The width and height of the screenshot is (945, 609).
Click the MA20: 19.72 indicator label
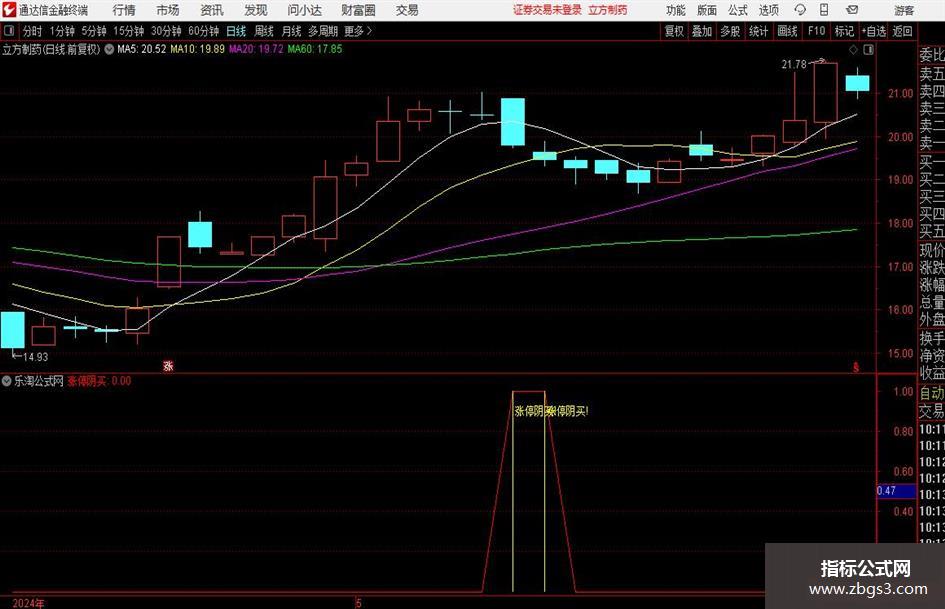[x=256, y=49]
